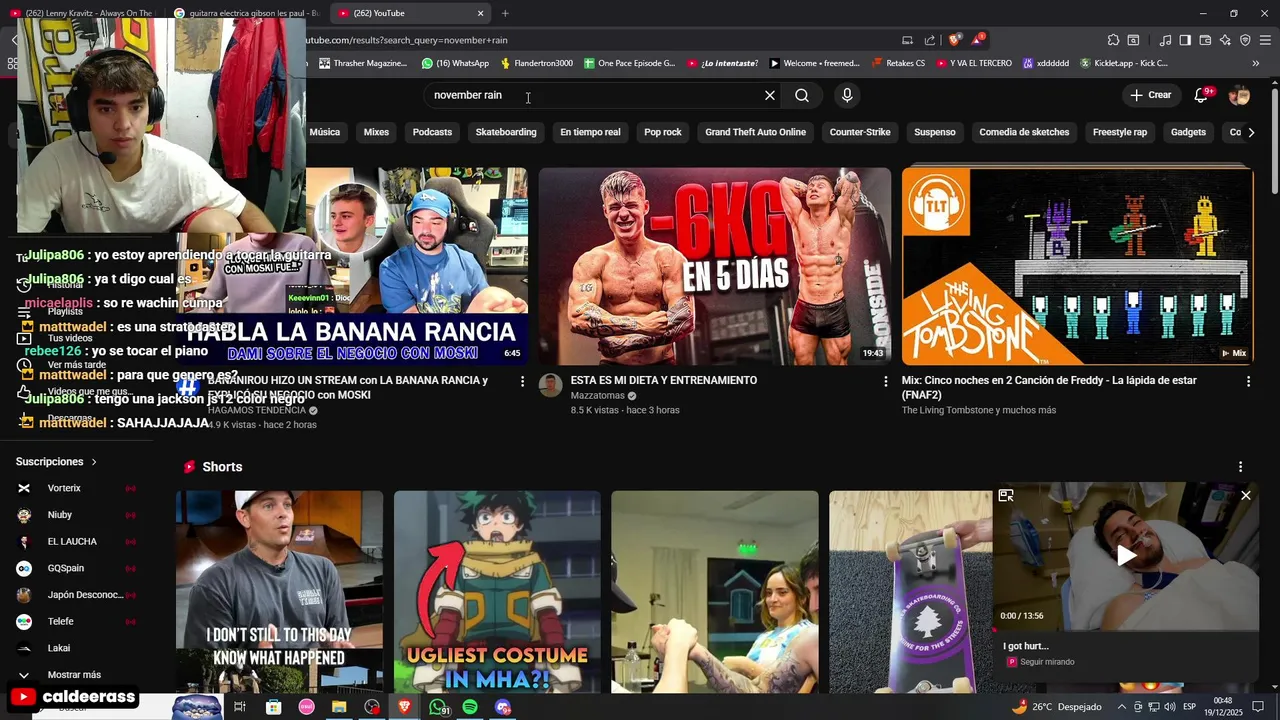The height and width of the screenshot is (720, 1280).
Task: Show more filter chips with the right arrow
Action: (x=1251, y=132)
